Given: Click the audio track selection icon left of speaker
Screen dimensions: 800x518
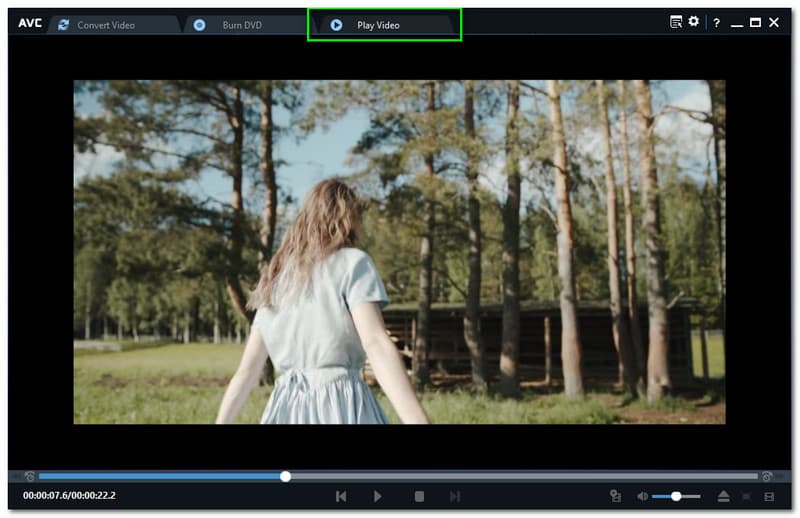Looking at the screenshot, I should 616,496.
